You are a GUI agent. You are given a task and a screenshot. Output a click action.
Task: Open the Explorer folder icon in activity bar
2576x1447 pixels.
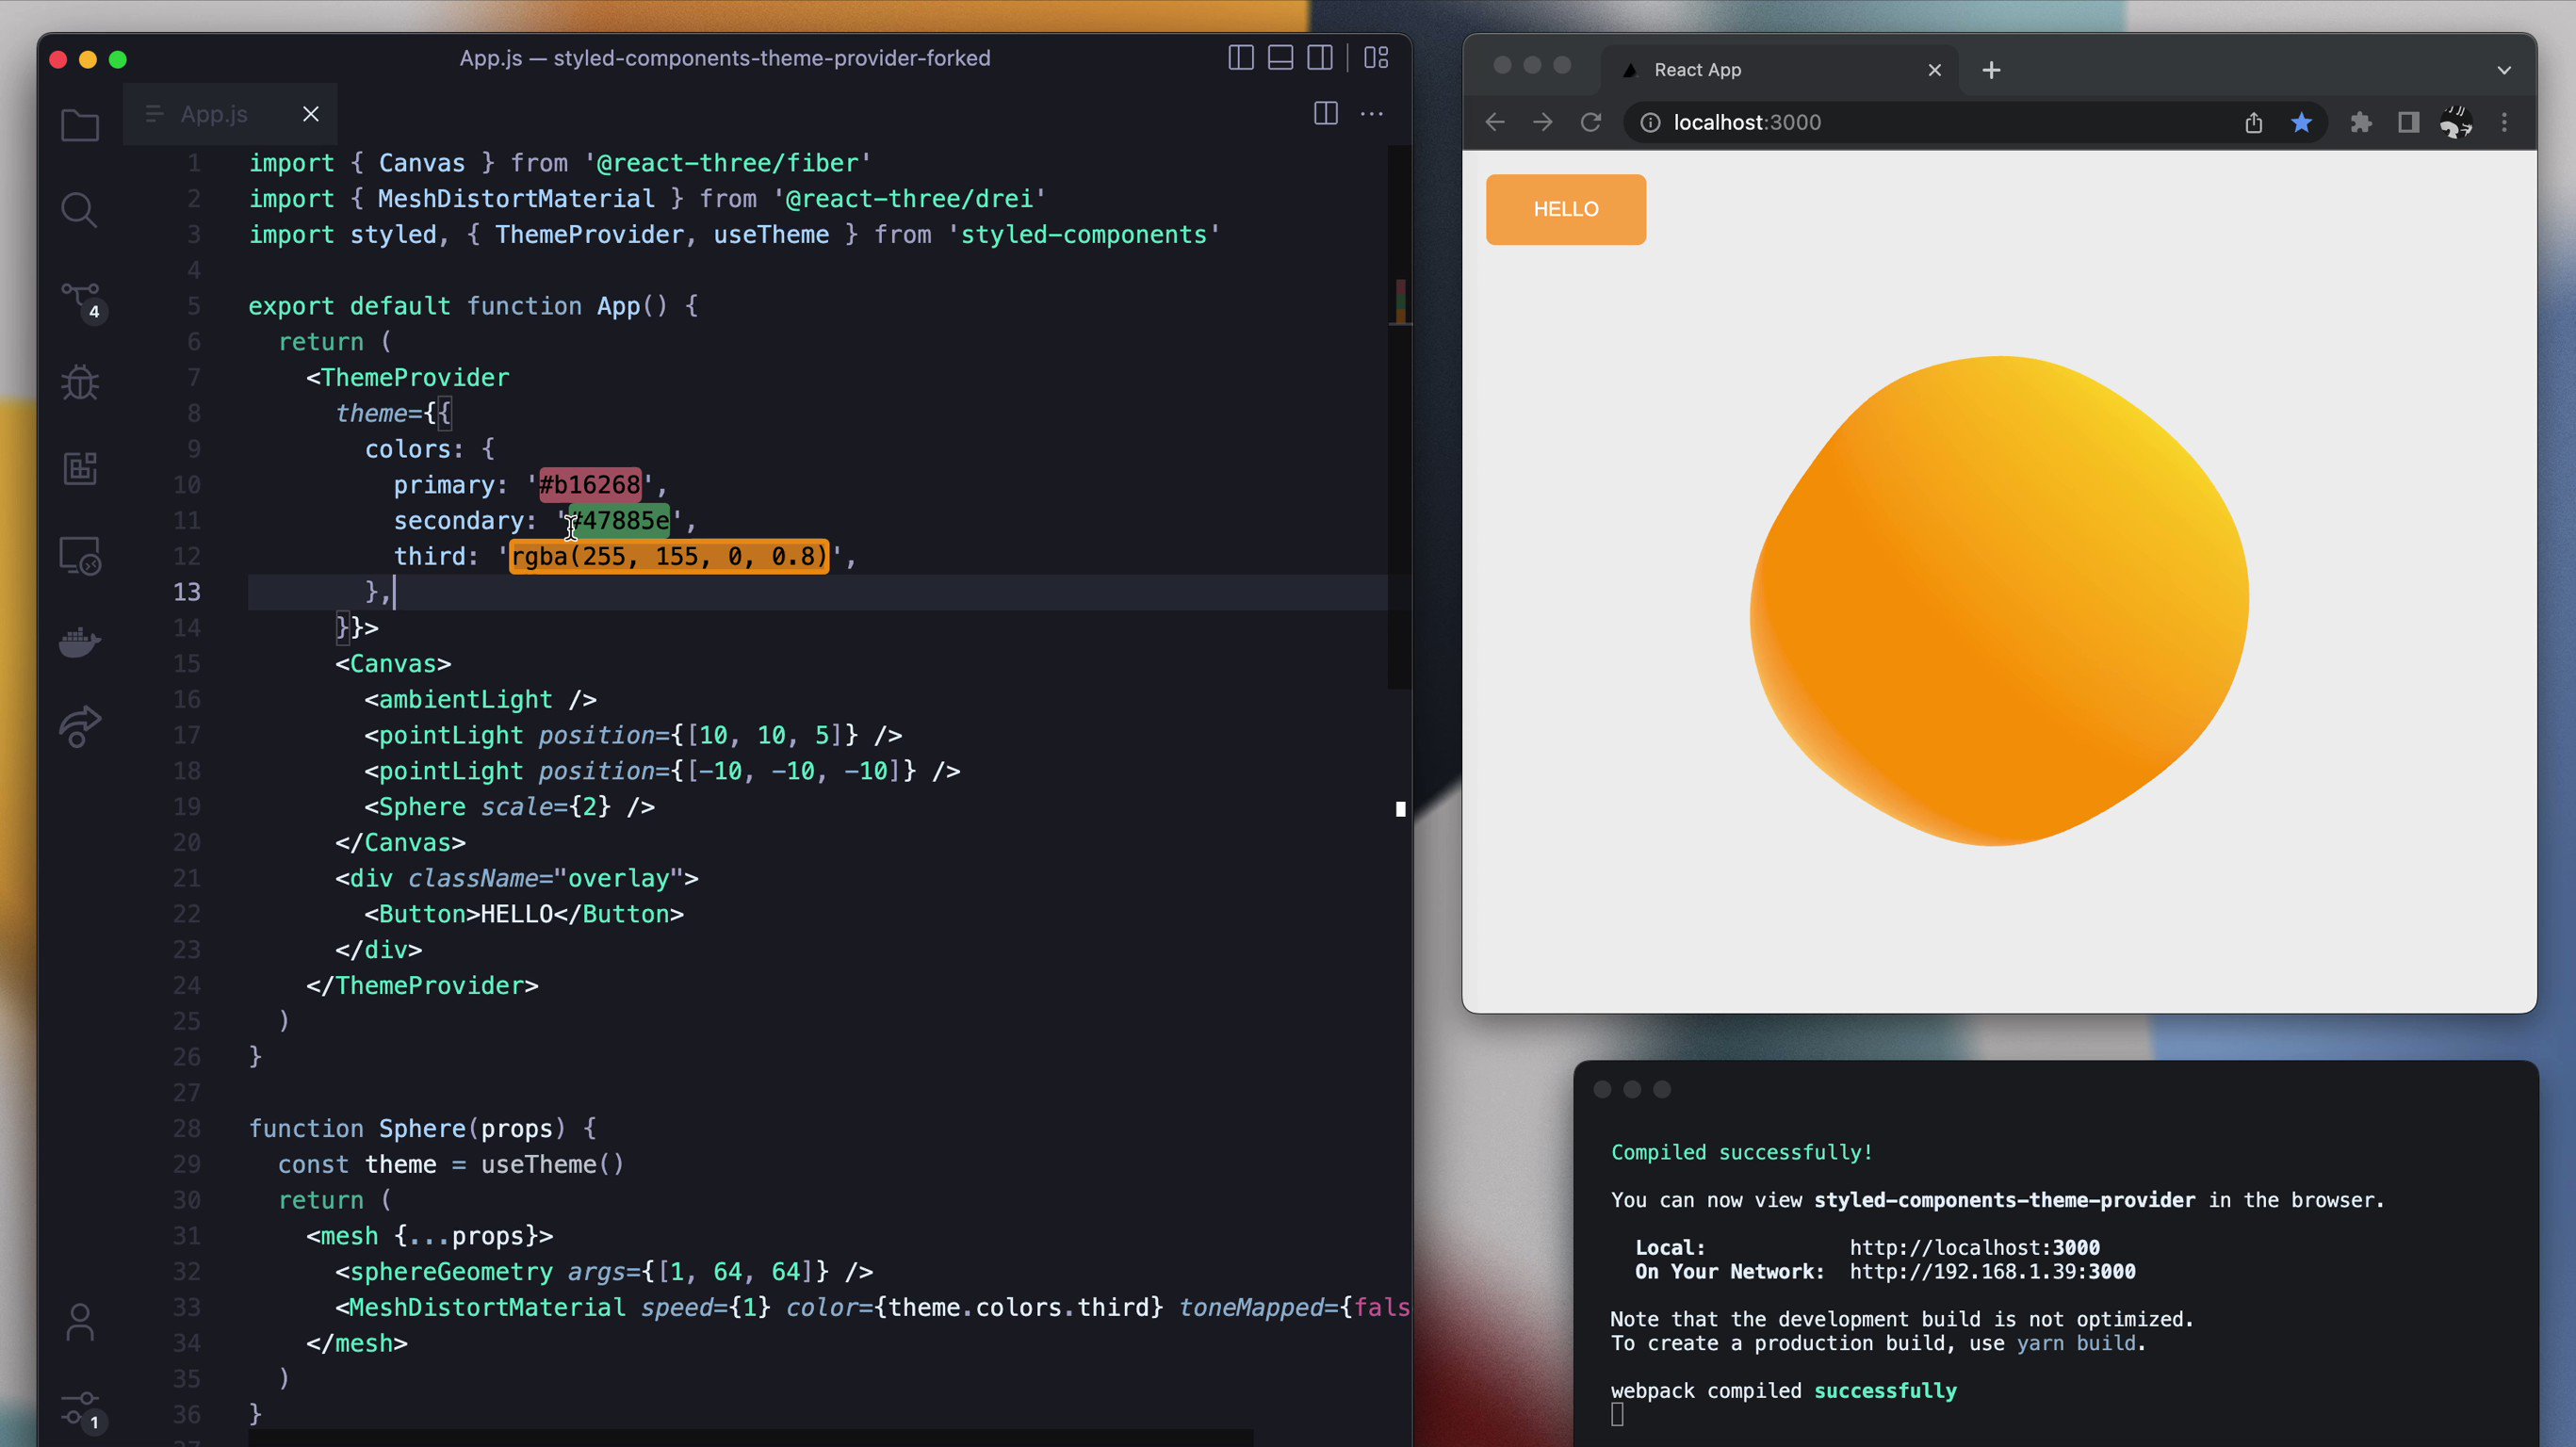(x=80, y=126)
